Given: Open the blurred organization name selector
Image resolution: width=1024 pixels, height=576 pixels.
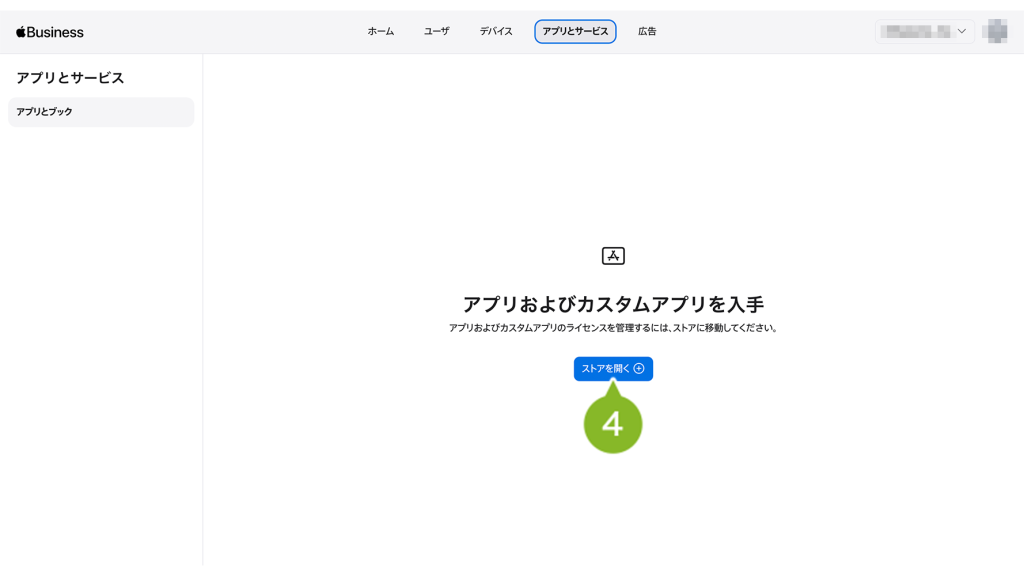Looking at the screenshot, I should (914, 31).
